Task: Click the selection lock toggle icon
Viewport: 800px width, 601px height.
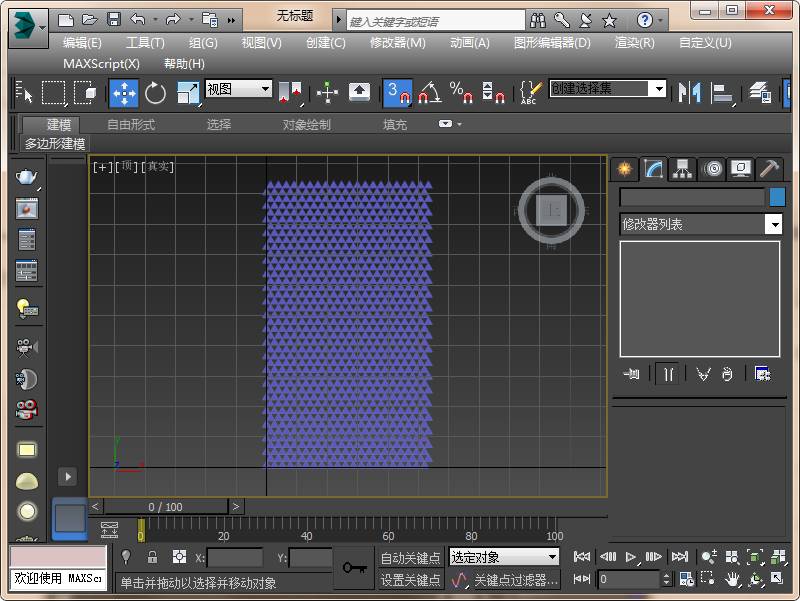Action: pyautogui.click(x=152, y=557)
